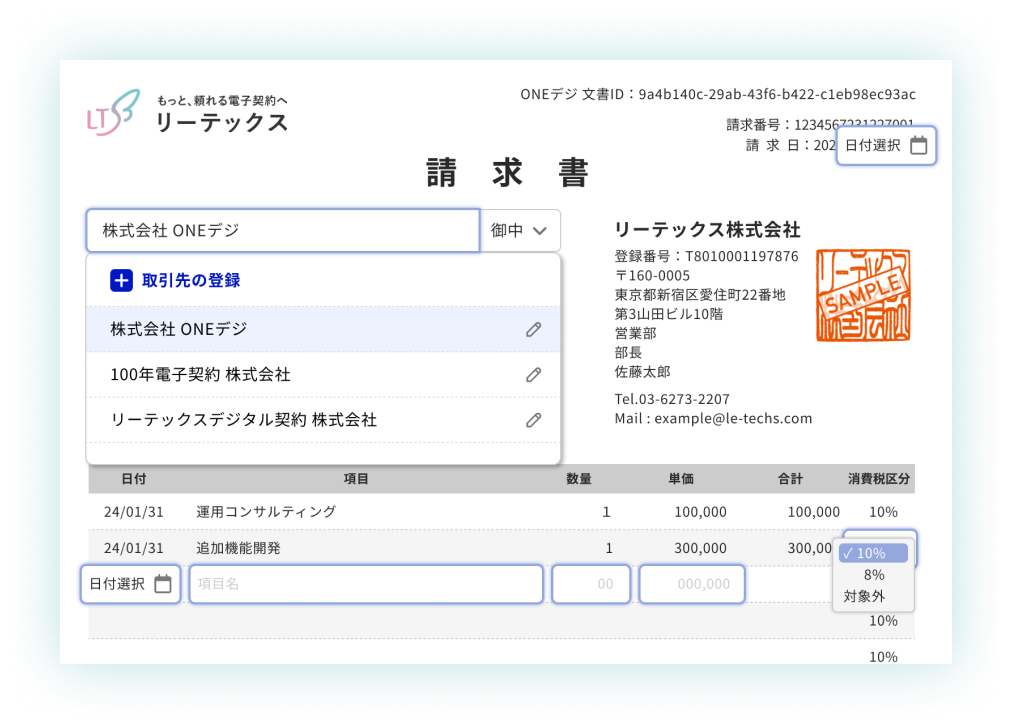Edit リーテックスデジタル契約 株式会社 using its pencil icon
Screen dimensions: 1012x724
pyautogui.click(x=533, y=420)
